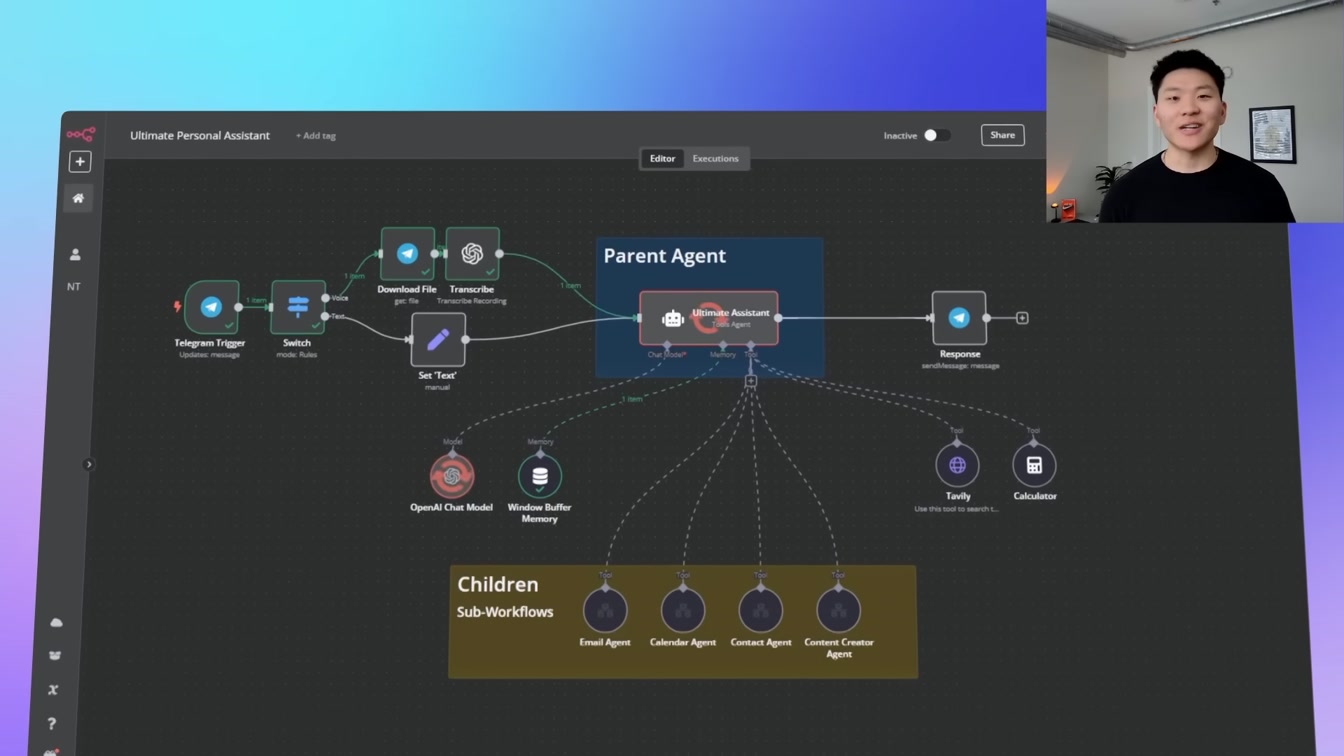
Task: Select the OpenAI Chat Model node
Action: click(x=452, y=476)
